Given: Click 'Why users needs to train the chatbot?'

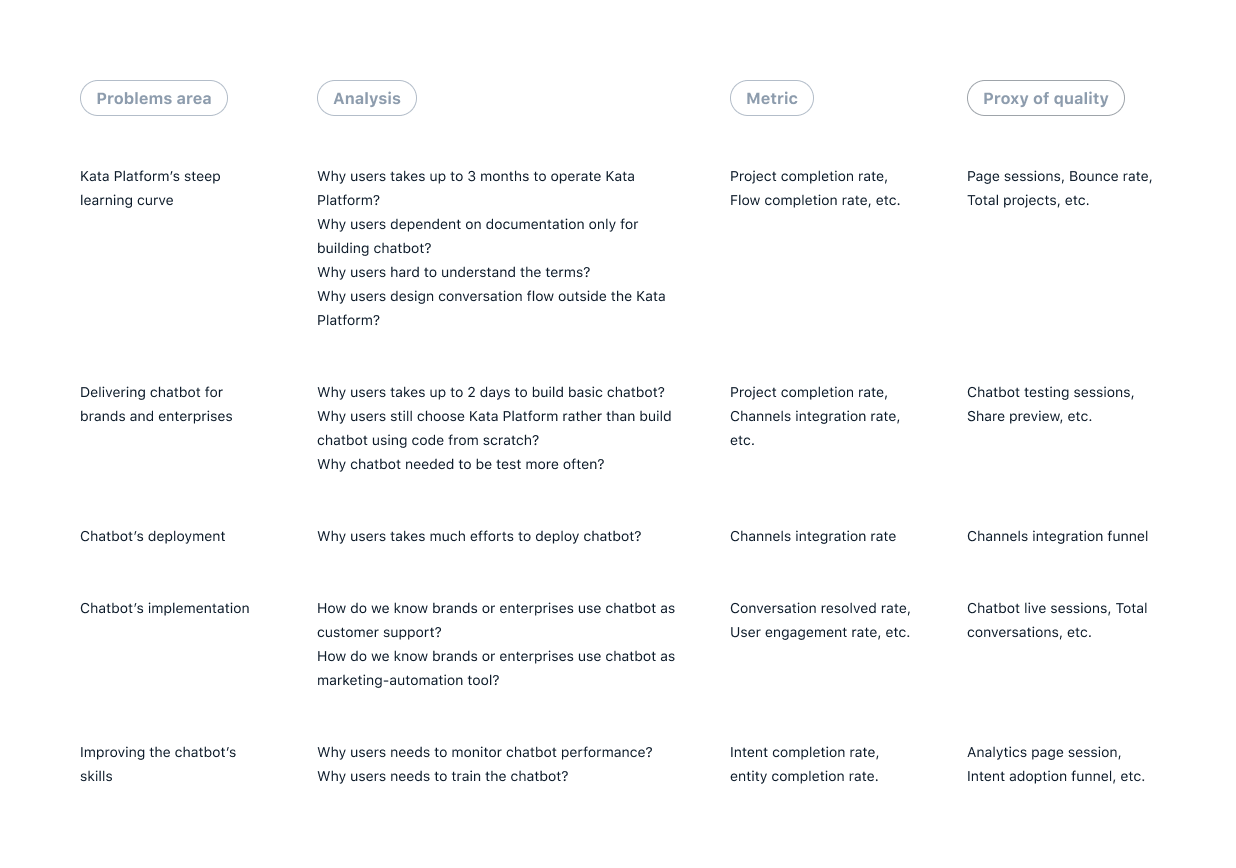Looking at the screenshot, I should coord(443,776).
